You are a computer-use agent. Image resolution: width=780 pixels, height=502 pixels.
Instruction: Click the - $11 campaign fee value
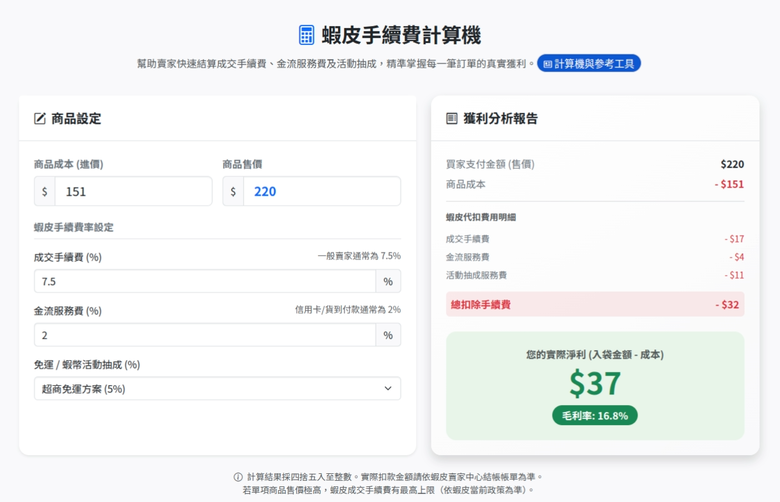(734, 275)
